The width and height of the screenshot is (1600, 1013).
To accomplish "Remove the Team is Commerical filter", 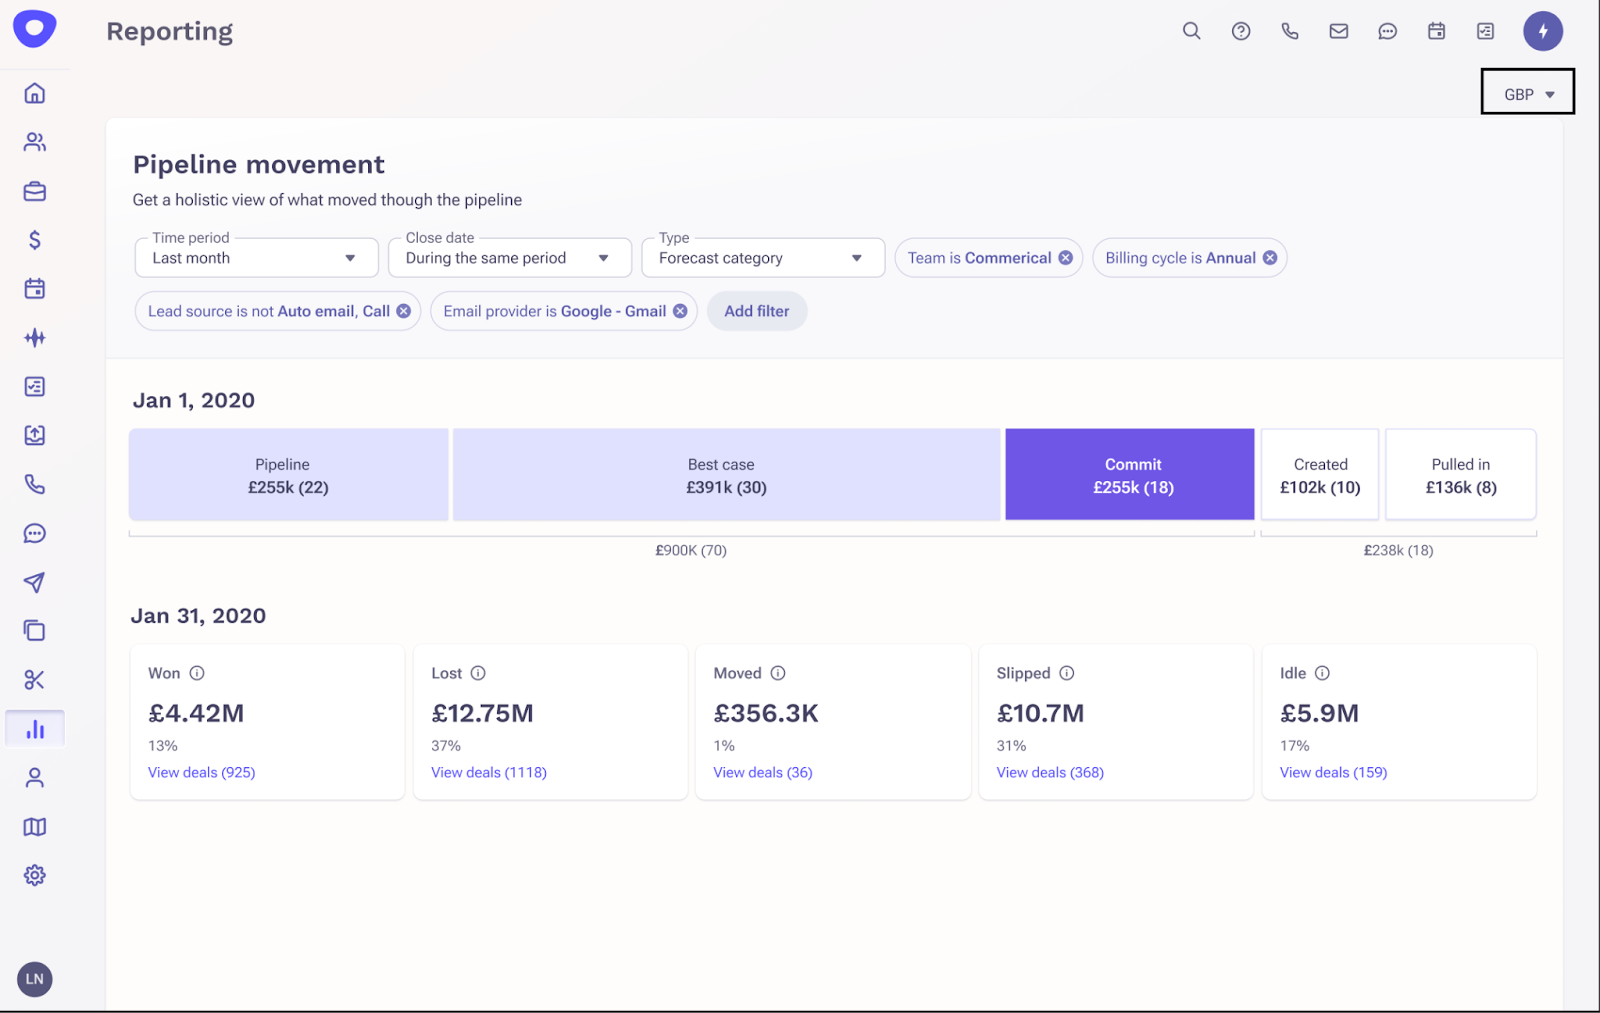I will (x=1066, y=258).
